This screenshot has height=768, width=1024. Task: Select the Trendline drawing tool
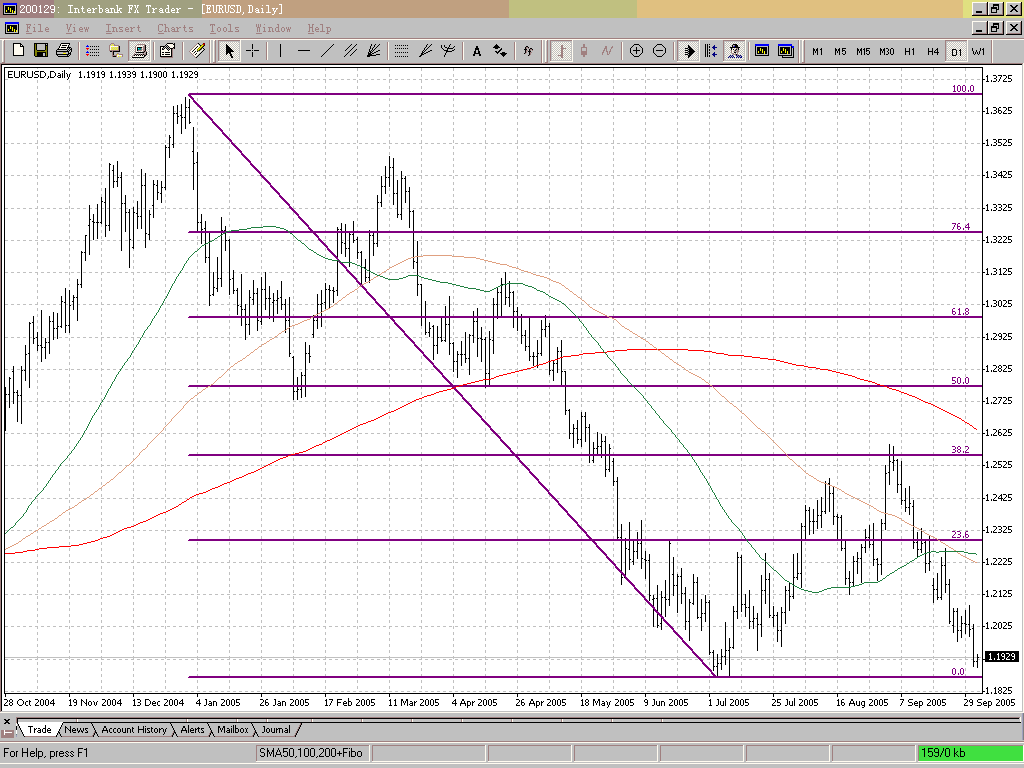click(328, 51)
